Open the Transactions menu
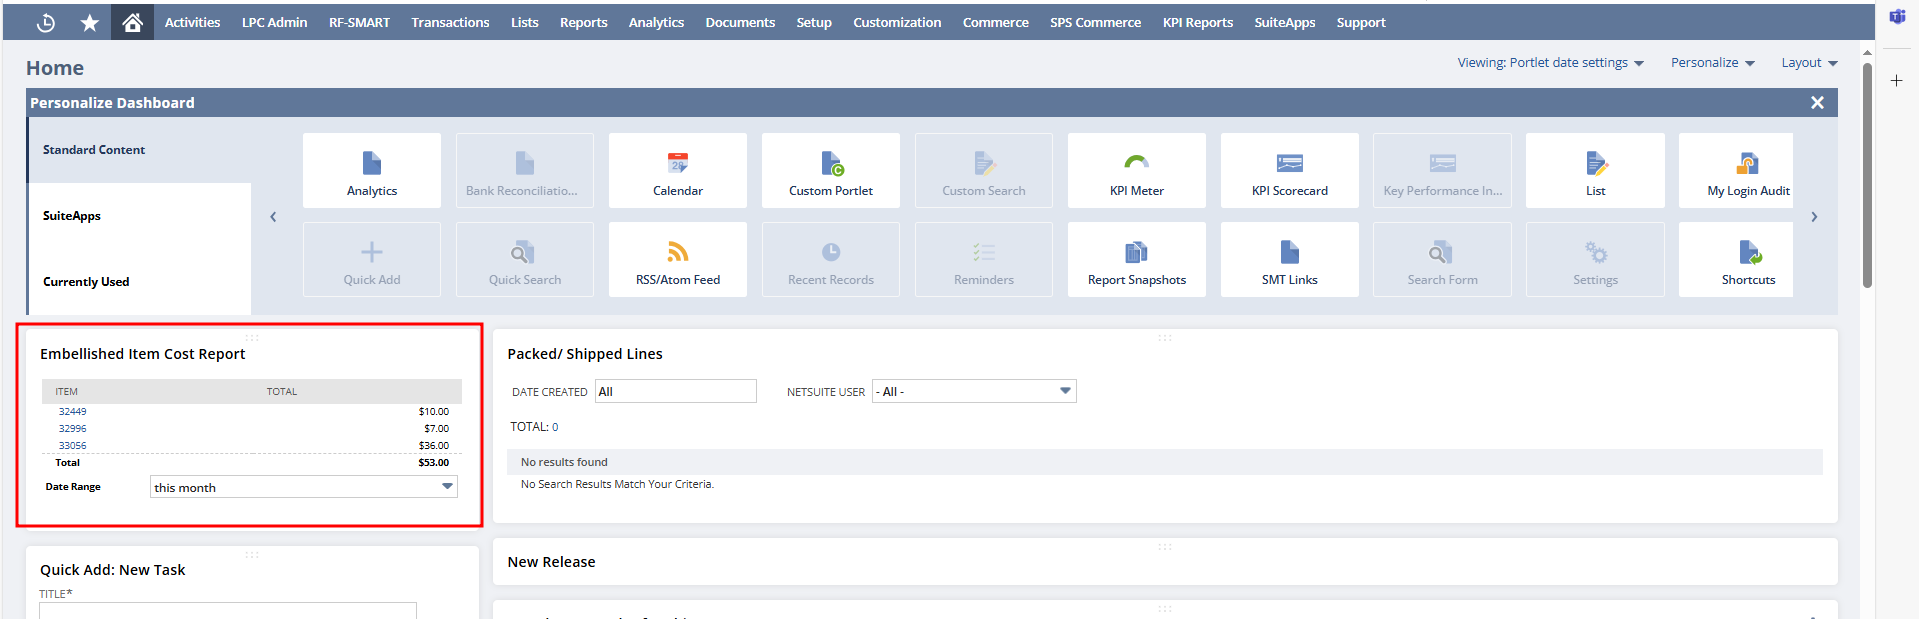 [x=450, y=22]
